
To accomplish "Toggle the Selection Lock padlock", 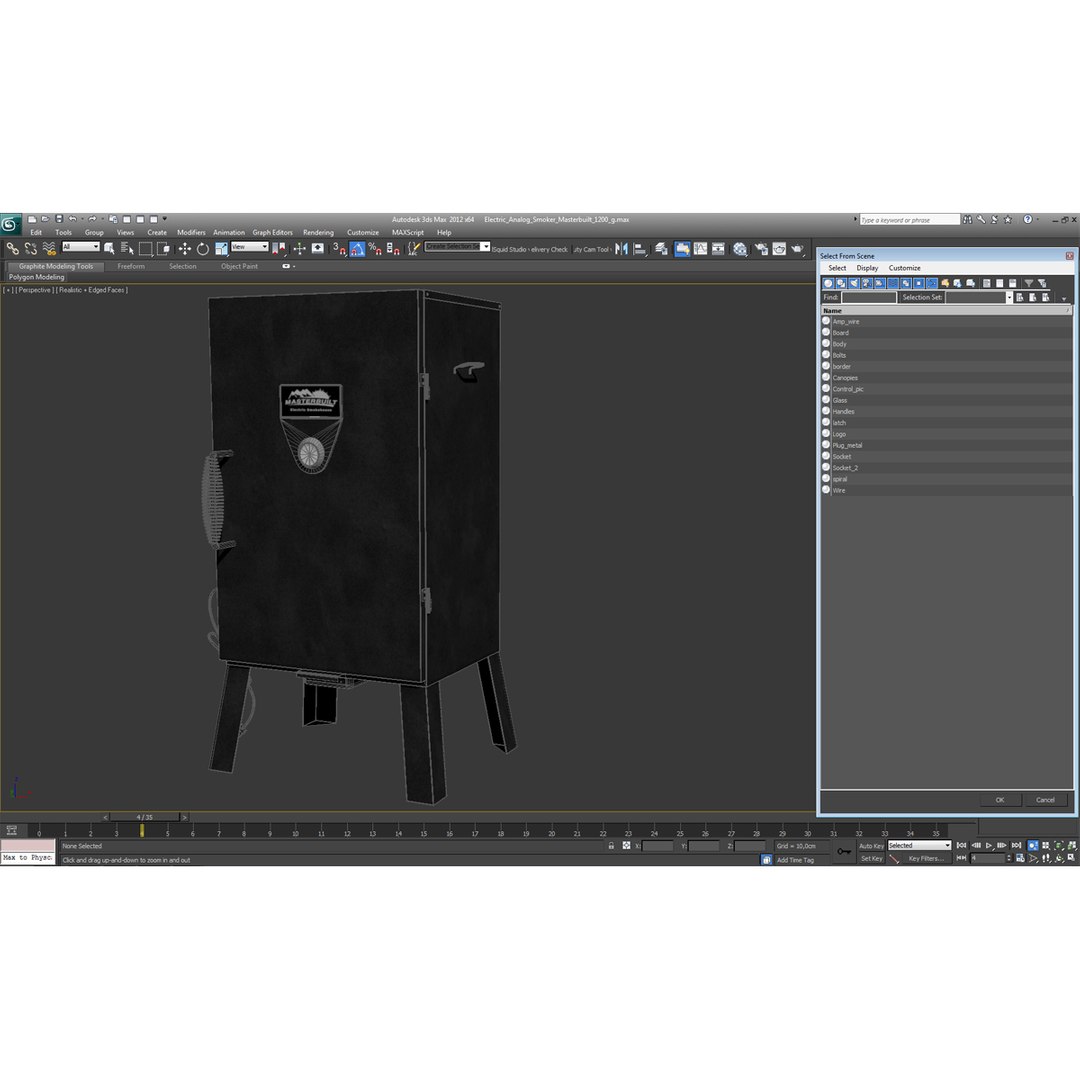I will 611,846.
